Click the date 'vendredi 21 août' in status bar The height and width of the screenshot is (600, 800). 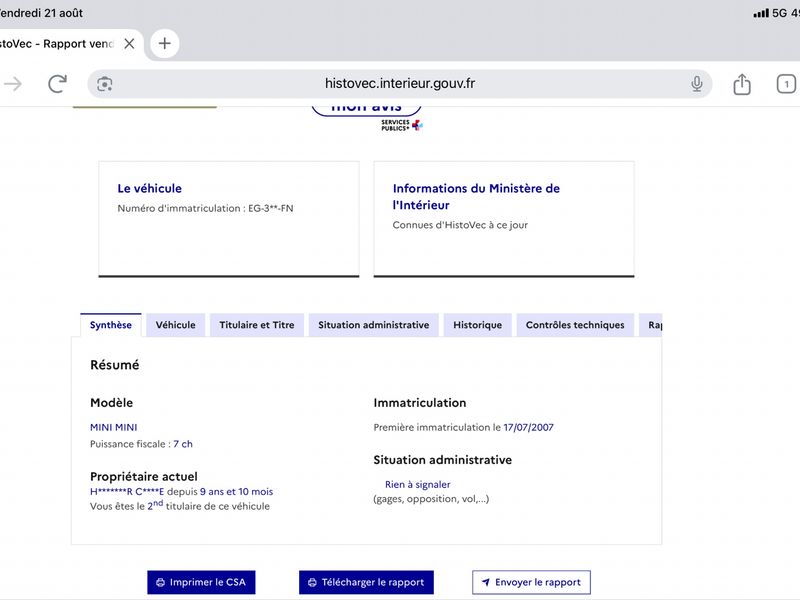point(41,13)
